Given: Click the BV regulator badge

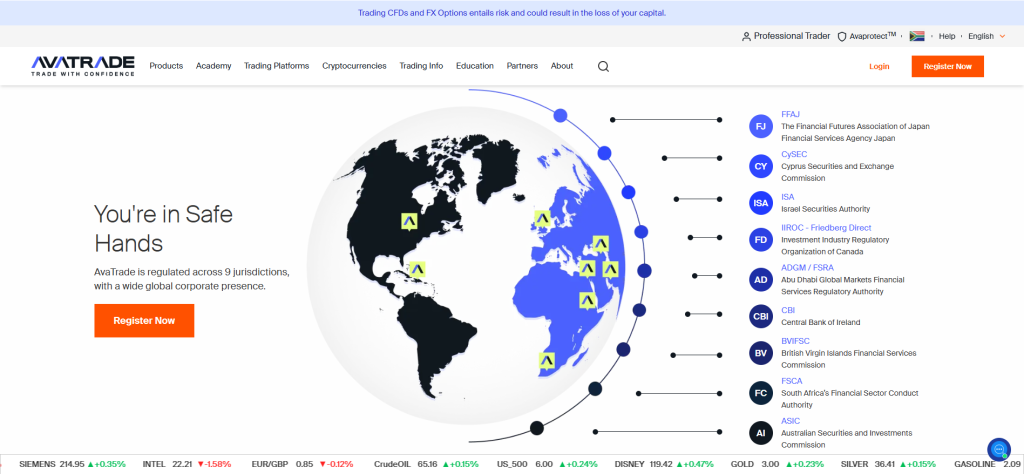Looking at the screenshot, I should coord(761,353).
